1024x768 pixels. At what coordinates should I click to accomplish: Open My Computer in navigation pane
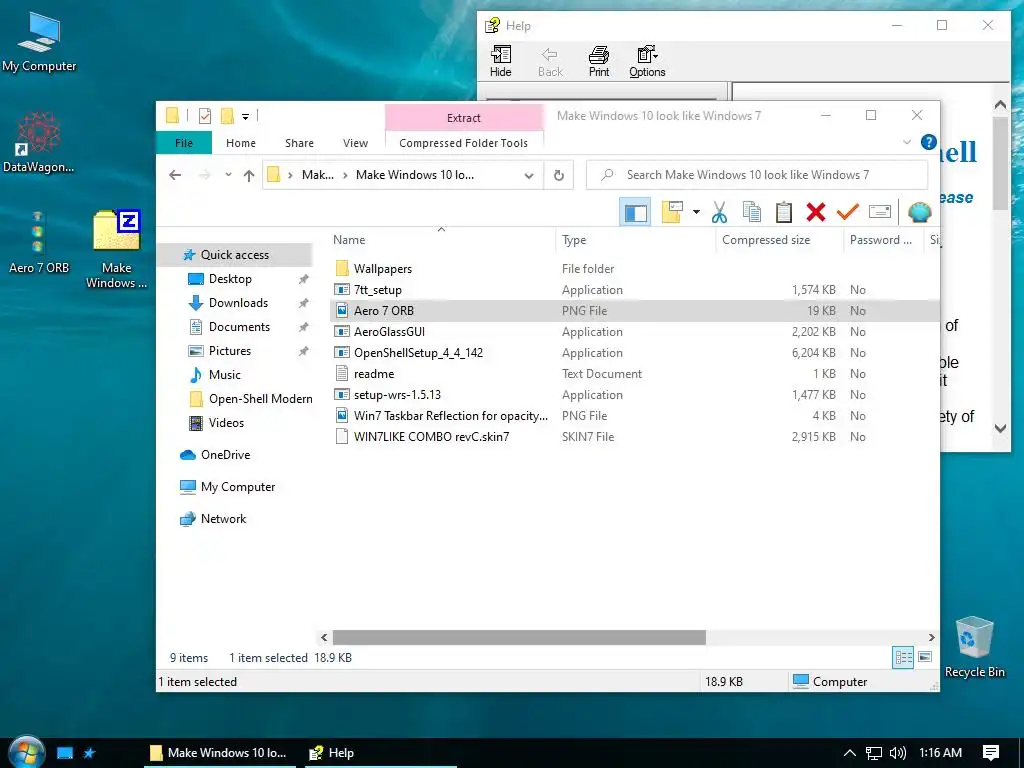[238, 487]
